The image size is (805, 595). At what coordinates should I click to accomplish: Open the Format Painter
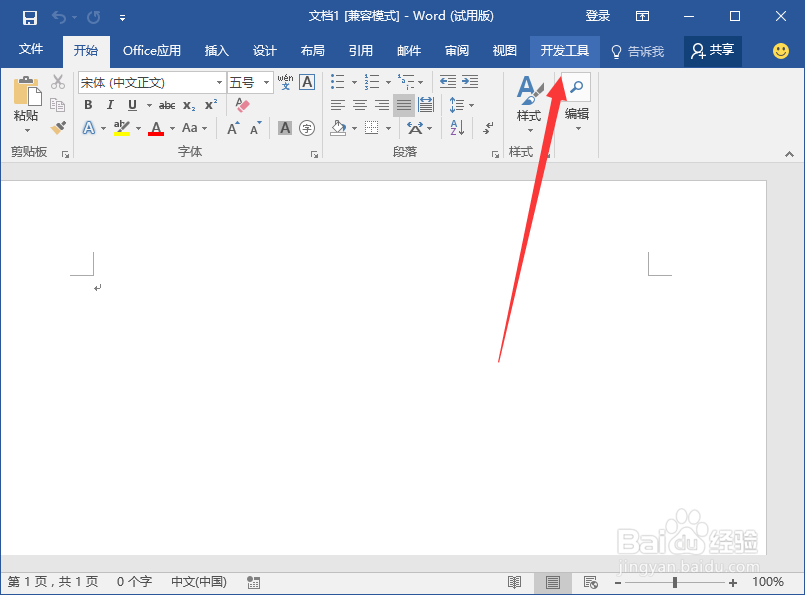click(x=59, y=126)
